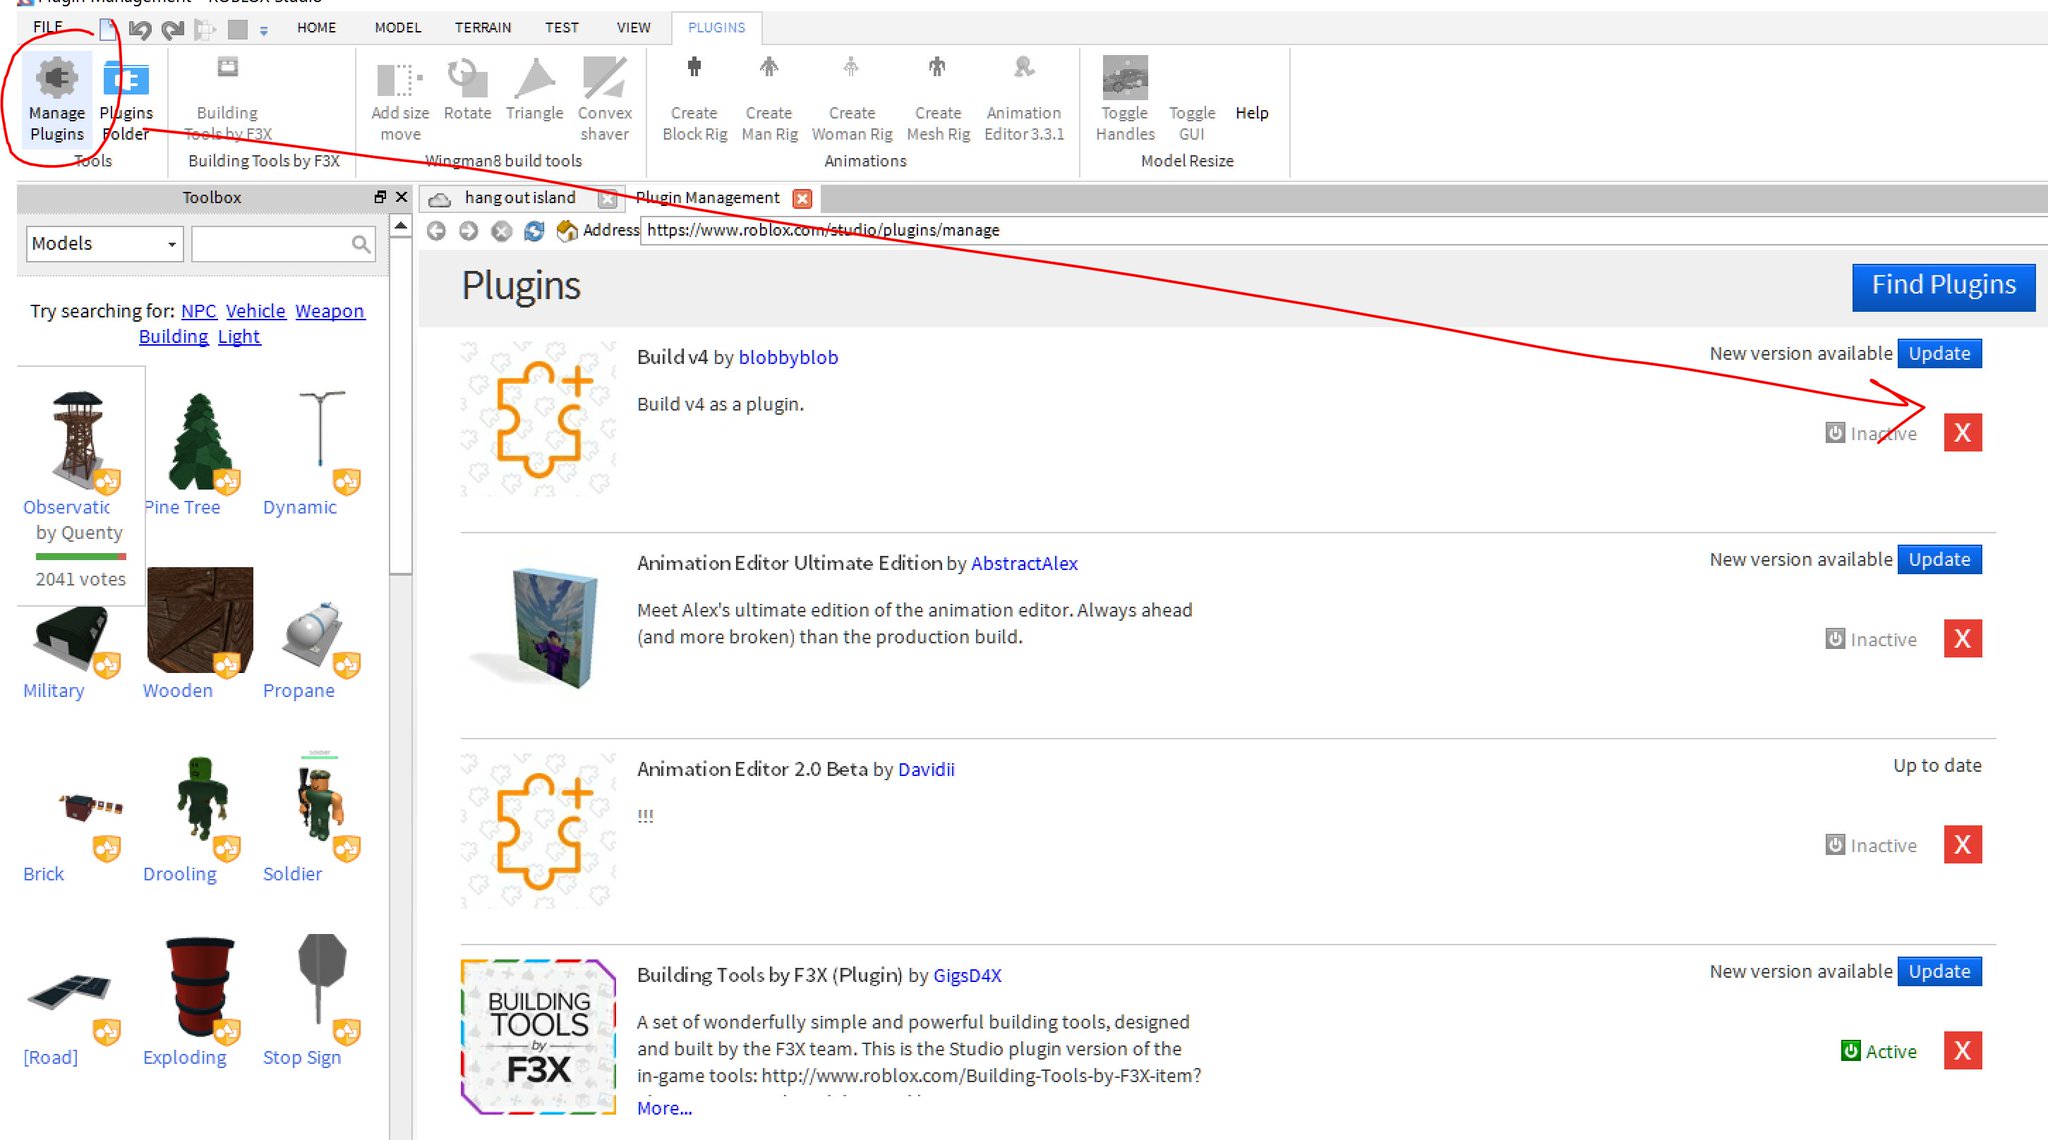The height and width of the screenshot is (1140, 2048).
Task: Expand quick access toolbar dropdown arrow
Action: (264, 31)
